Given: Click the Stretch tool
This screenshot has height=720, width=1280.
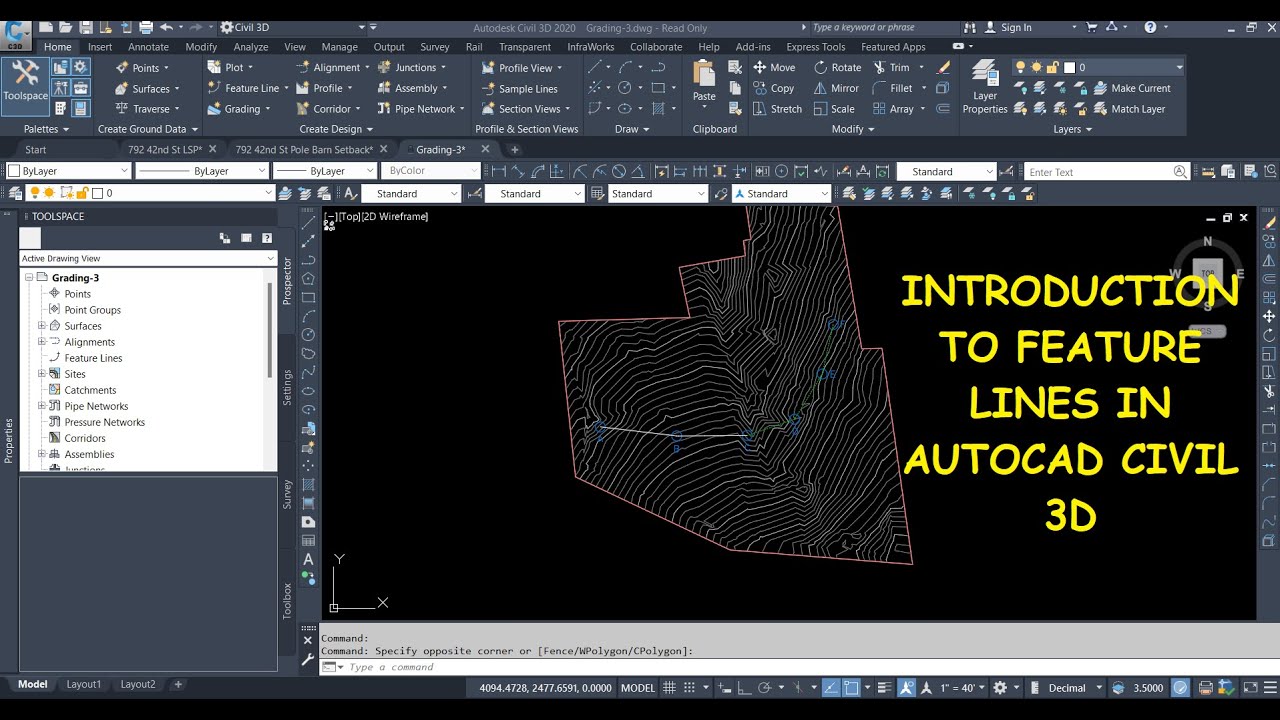Looking at the screenshot, I should pos(777,109).
